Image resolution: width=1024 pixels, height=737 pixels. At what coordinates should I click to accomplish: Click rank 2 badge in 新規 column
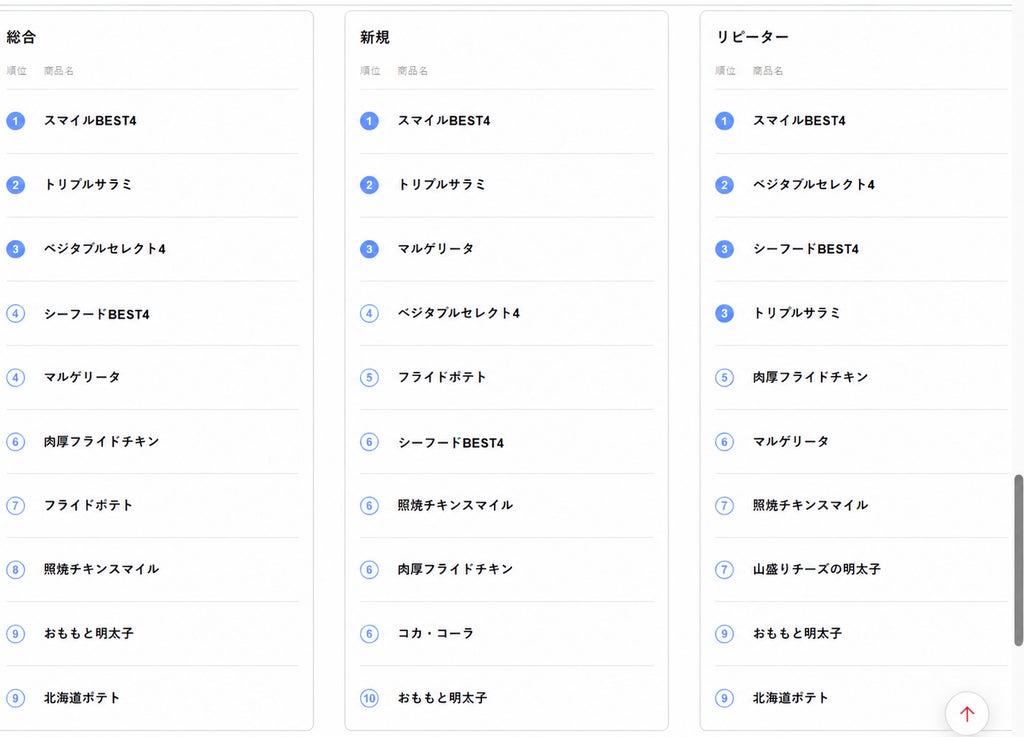pyautogui.click(x=369, y=185)
